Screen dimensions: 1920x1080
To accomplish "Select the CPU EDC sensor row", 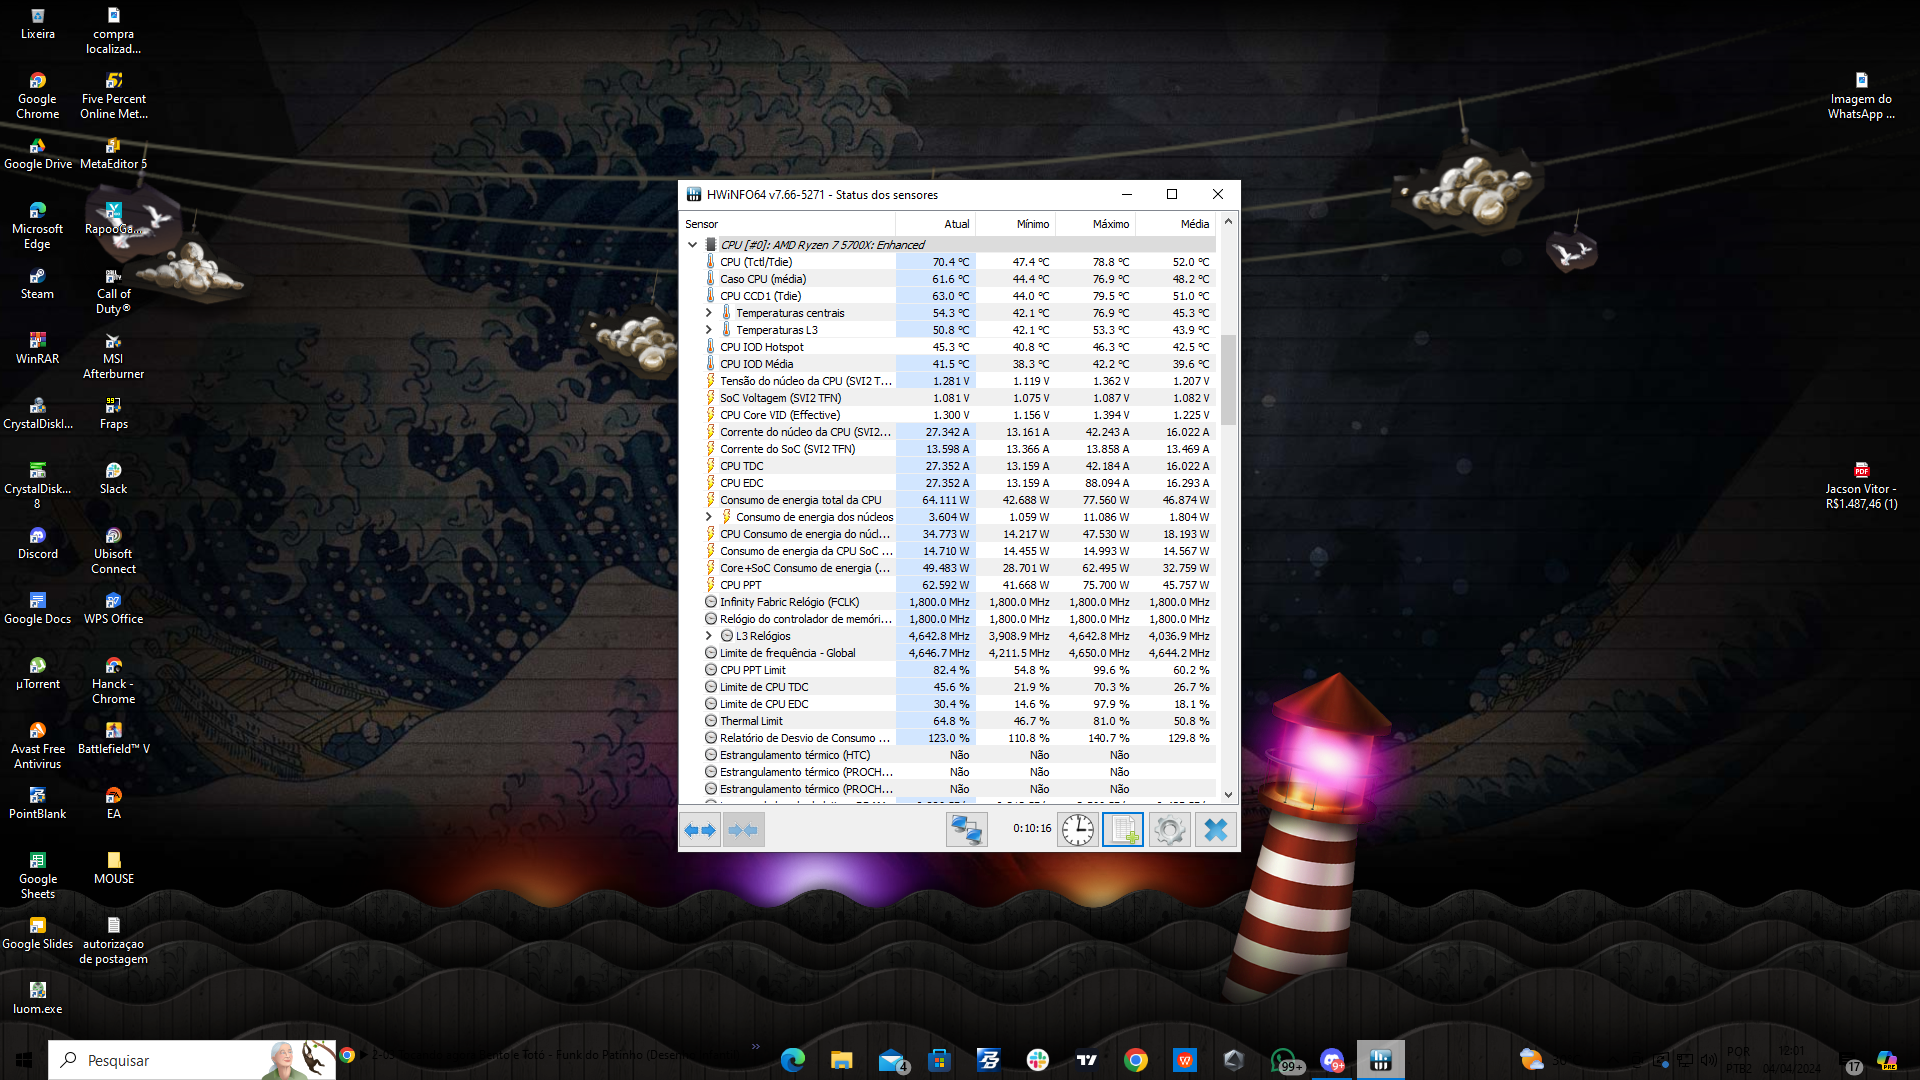I will point(949,483).
